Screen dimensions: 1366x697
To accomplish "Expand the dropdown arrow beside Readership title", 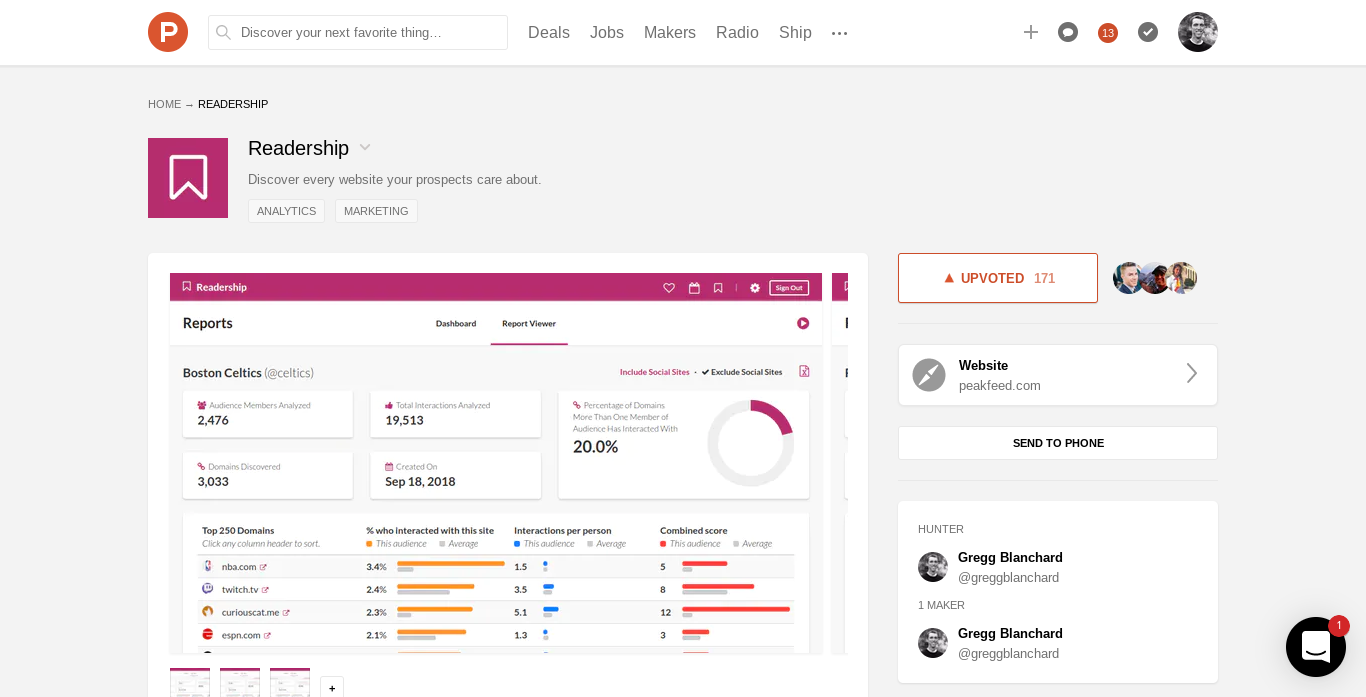I will point(365,148).
